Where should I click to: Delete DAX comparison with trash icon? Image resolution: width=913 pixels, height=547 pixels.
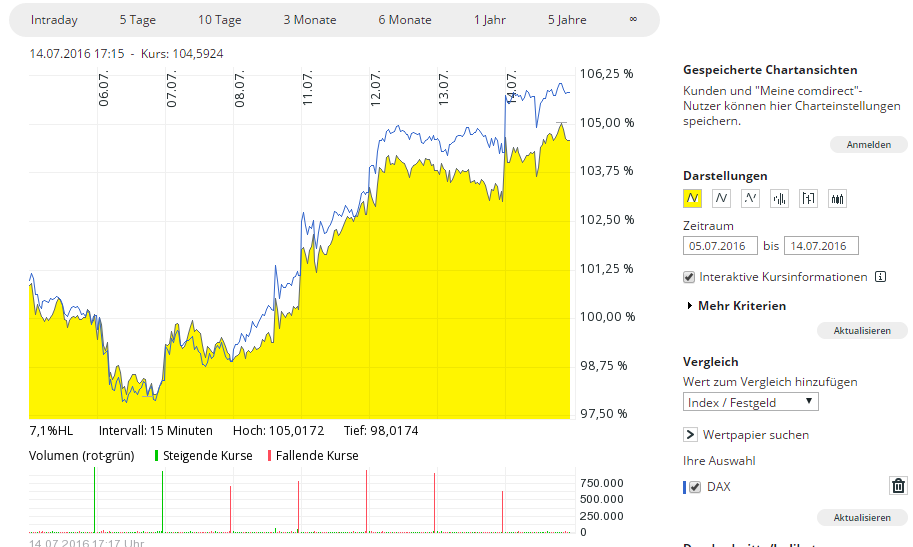click(x=898, y=485)
